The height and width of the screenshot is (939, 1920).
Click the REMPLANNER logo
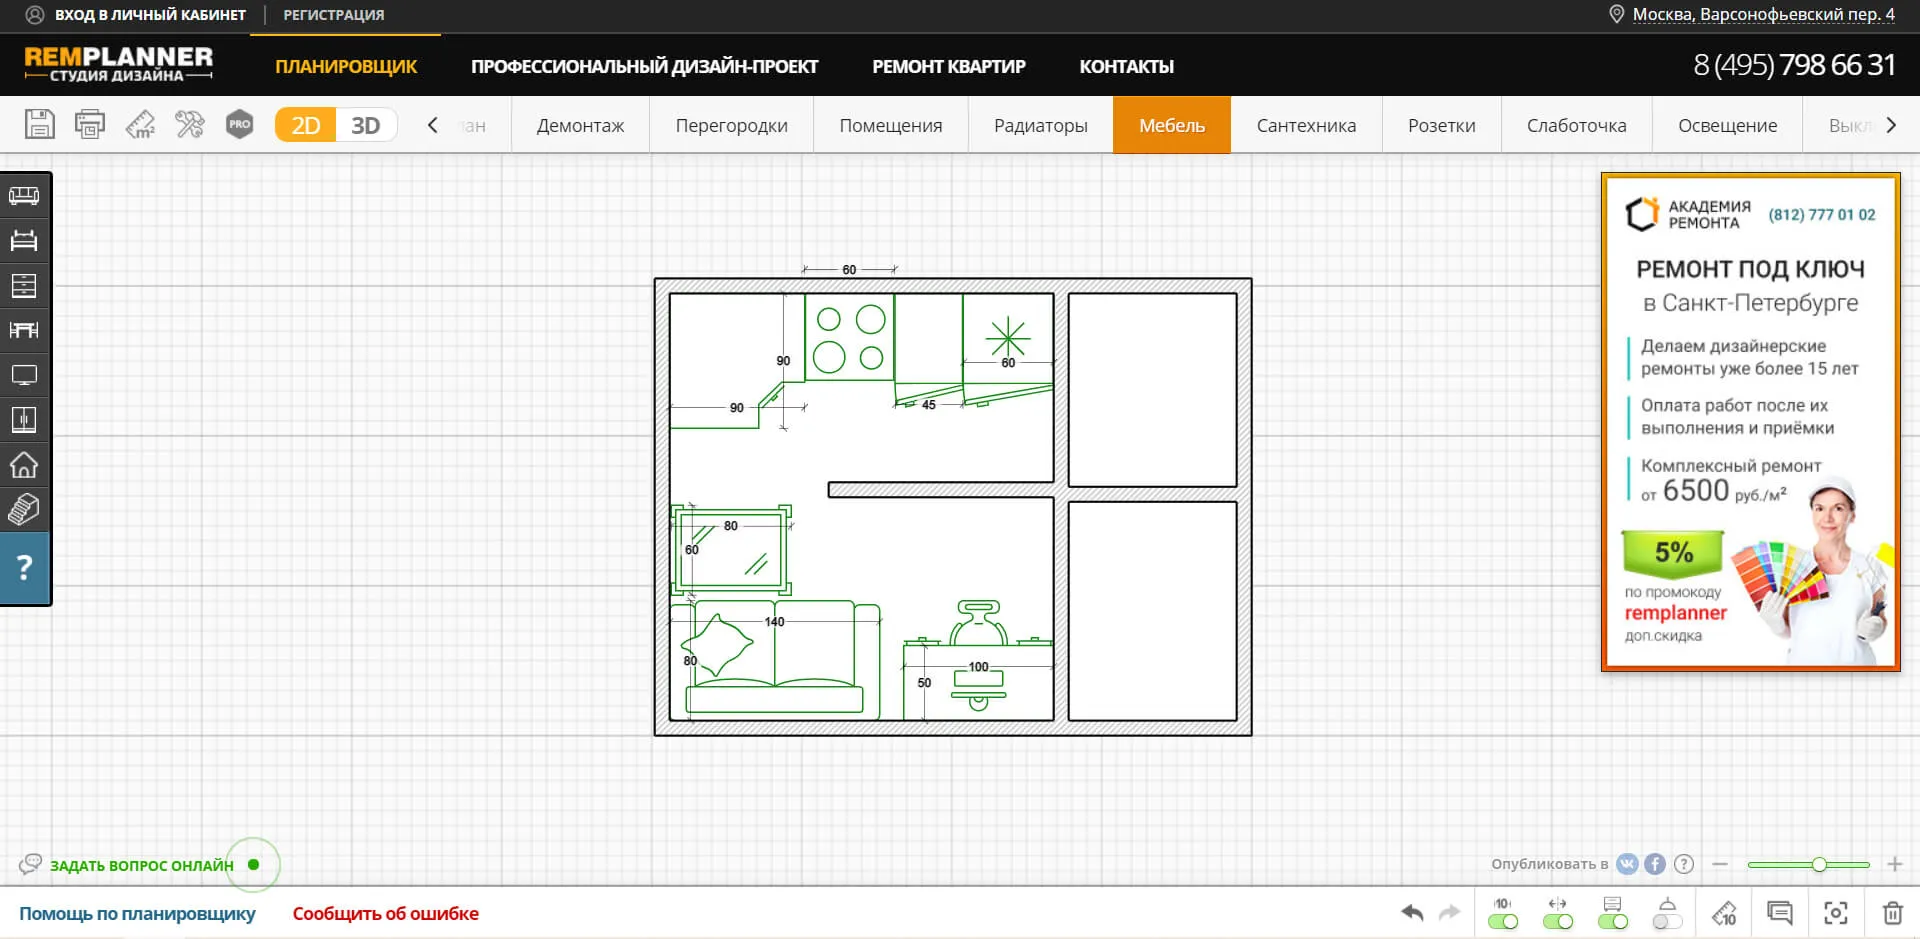118,64
